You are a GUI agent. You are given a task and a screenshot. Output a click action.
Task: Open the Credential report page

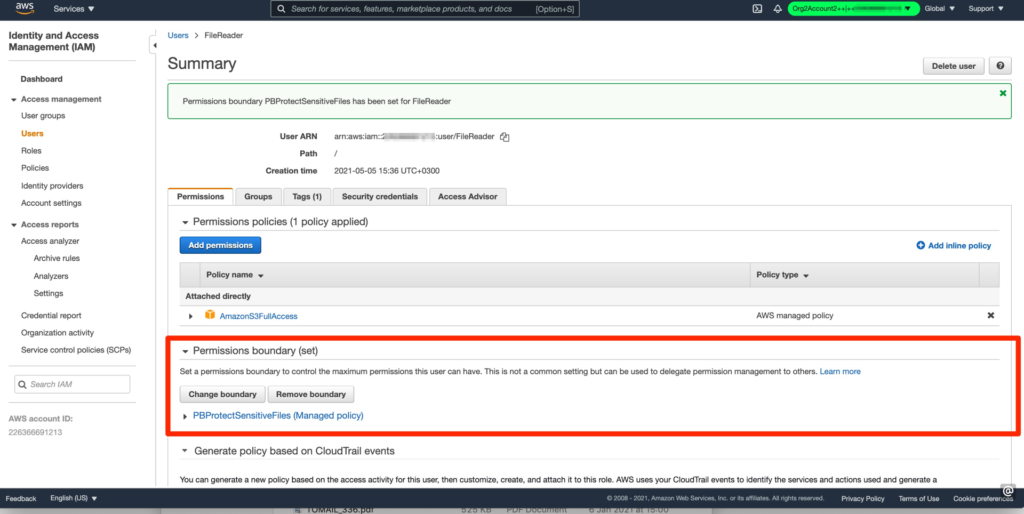coord(52,315)
